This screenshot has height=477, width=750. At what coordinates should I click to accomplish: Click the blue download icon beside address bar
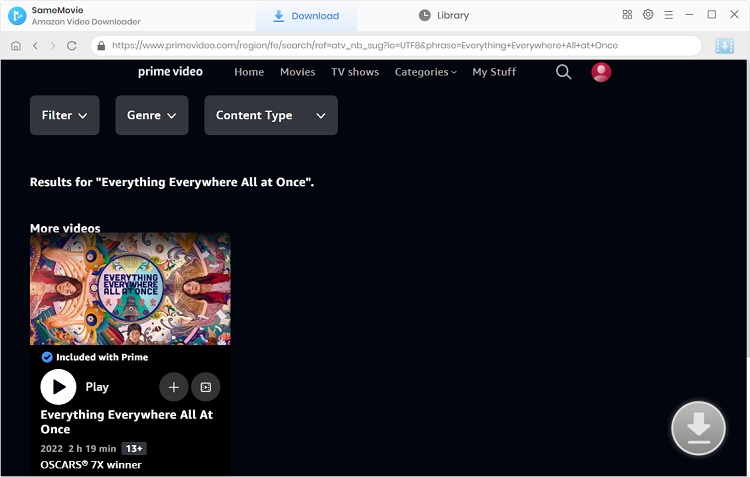(x=724, y=46)
